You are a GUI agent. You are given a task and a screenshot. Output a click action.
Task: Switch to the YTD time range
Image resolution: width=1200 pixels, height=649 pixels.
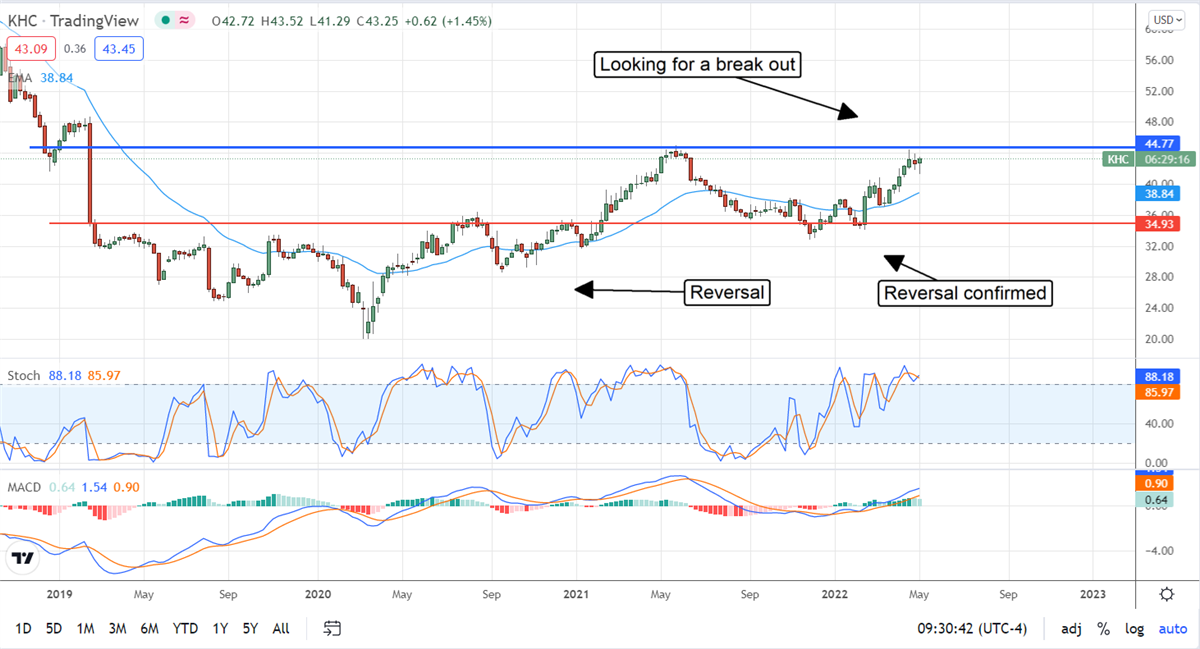pos(185,628)
